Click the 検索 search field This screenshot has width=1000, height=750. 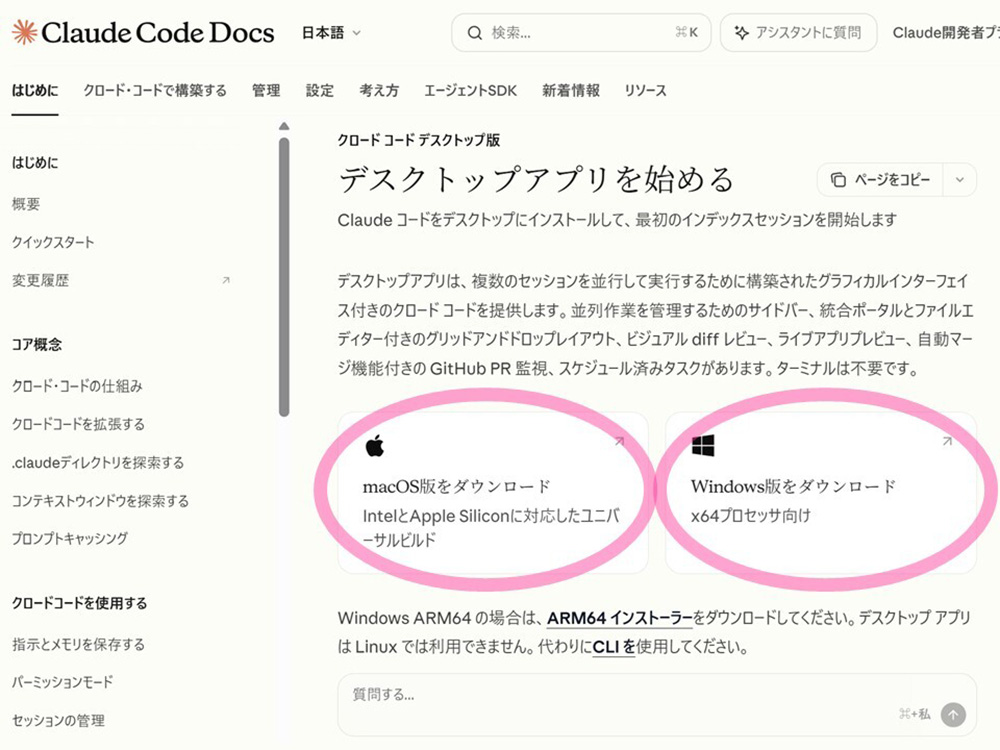click(581, 33)
